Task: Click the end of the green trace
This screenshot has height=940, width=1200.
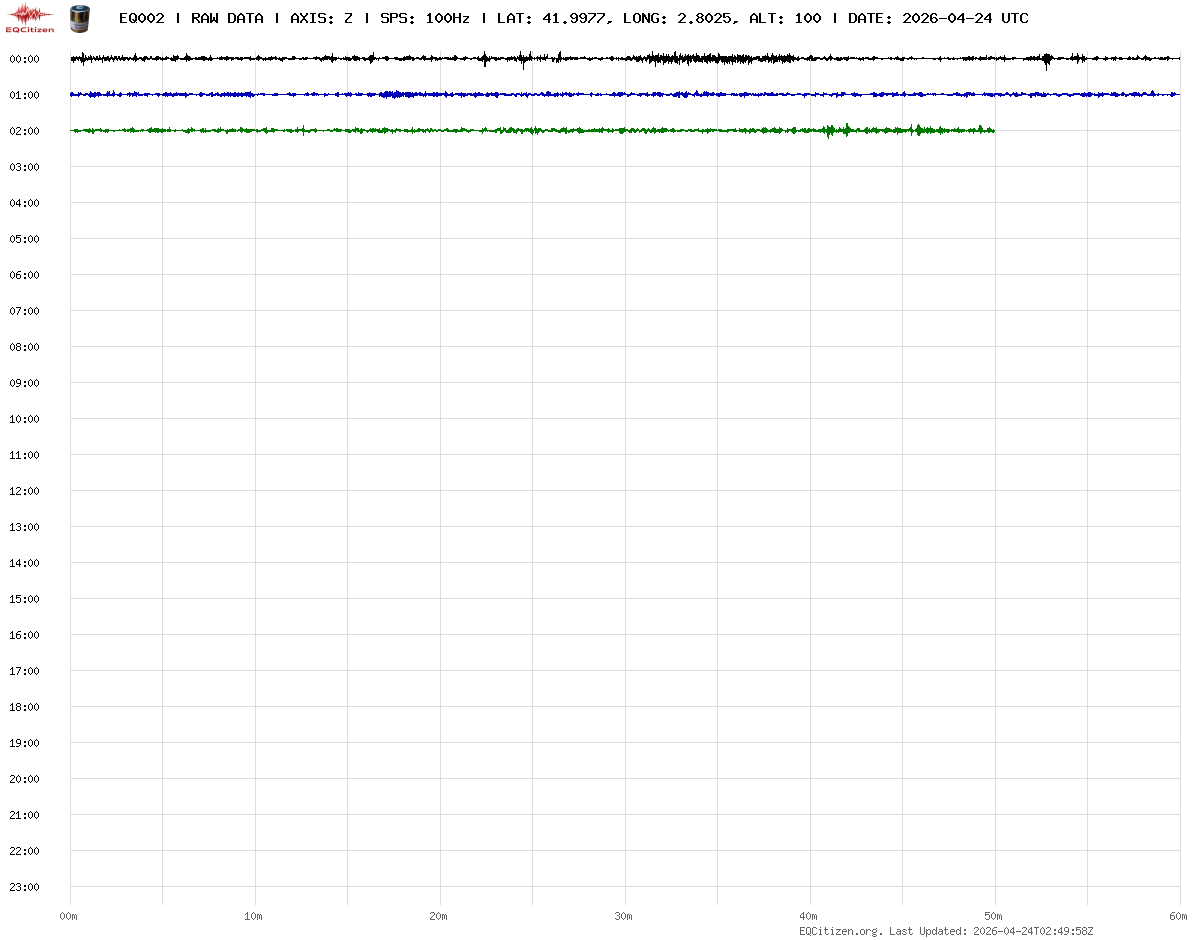Action: [x=993, y=130]
